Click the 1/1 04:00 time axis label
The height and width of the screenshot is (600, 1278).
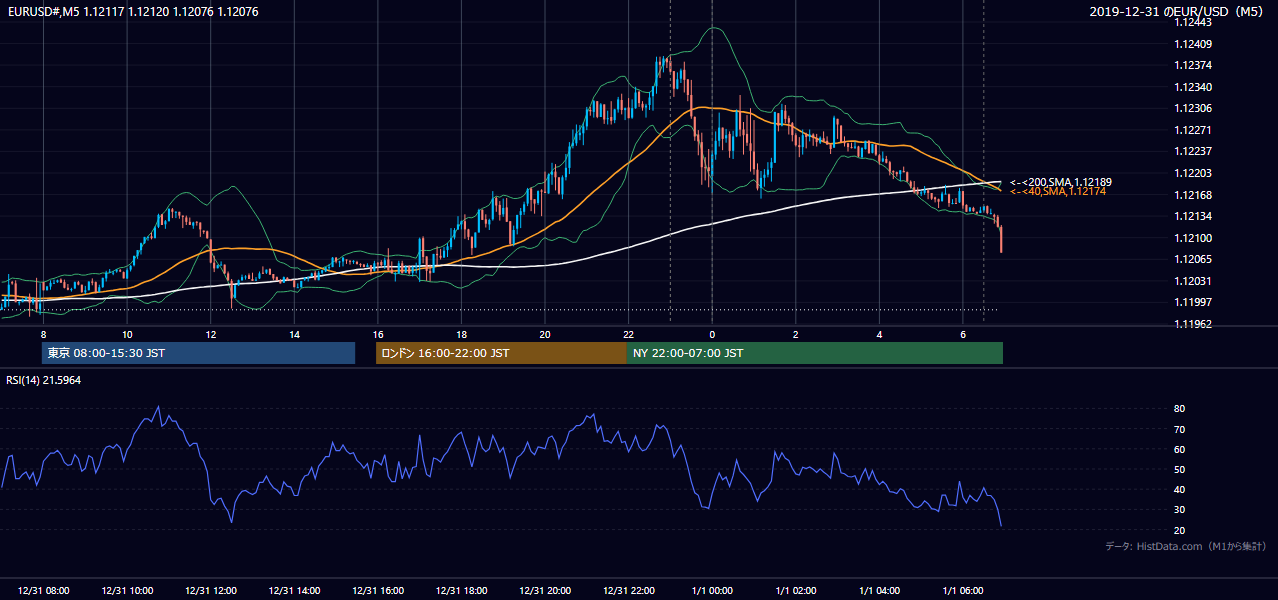point(879,591)
